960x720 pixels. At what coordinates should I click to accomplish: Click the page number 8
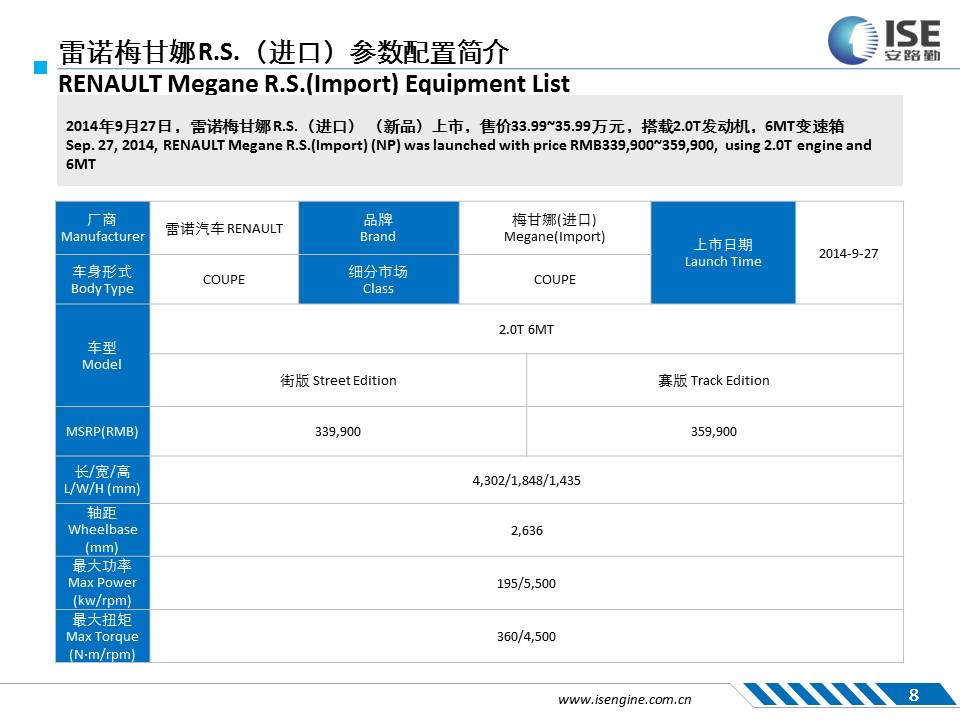[913, 695]
